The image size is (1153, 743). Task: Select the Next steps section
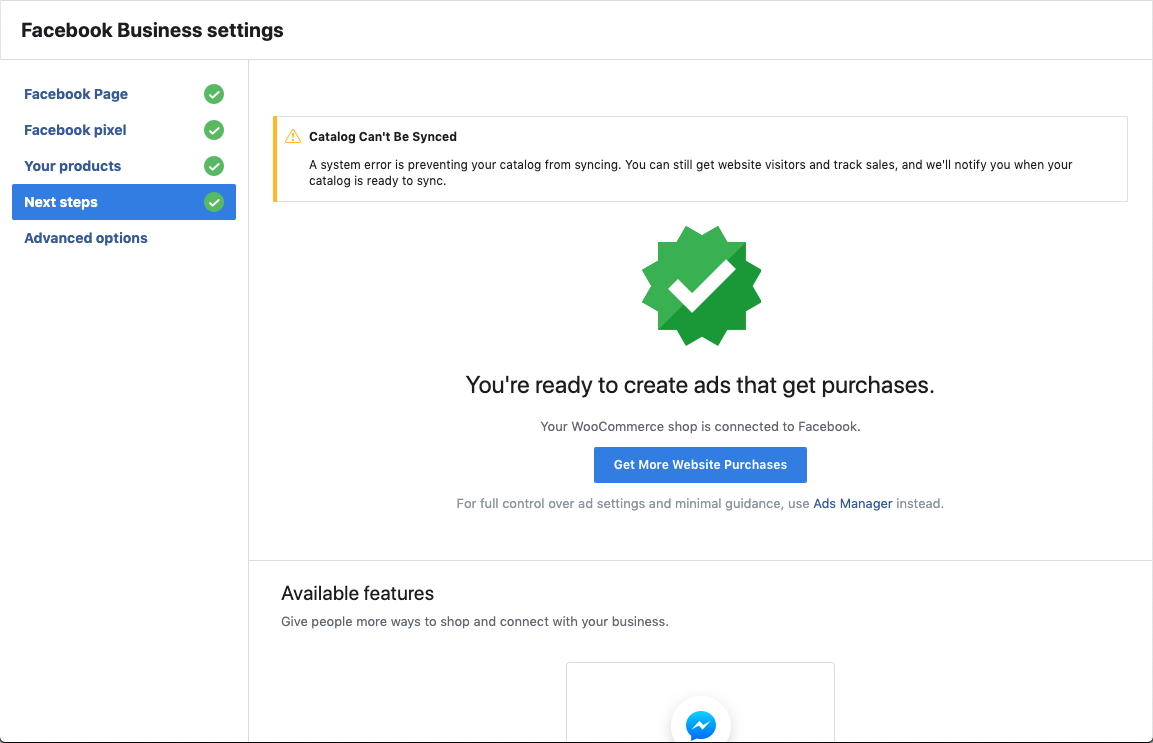point(124,202)
